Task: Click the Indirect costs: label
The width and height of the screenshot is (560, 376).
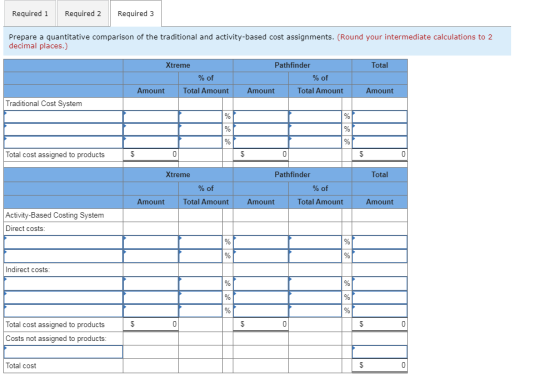Action: 28,270
